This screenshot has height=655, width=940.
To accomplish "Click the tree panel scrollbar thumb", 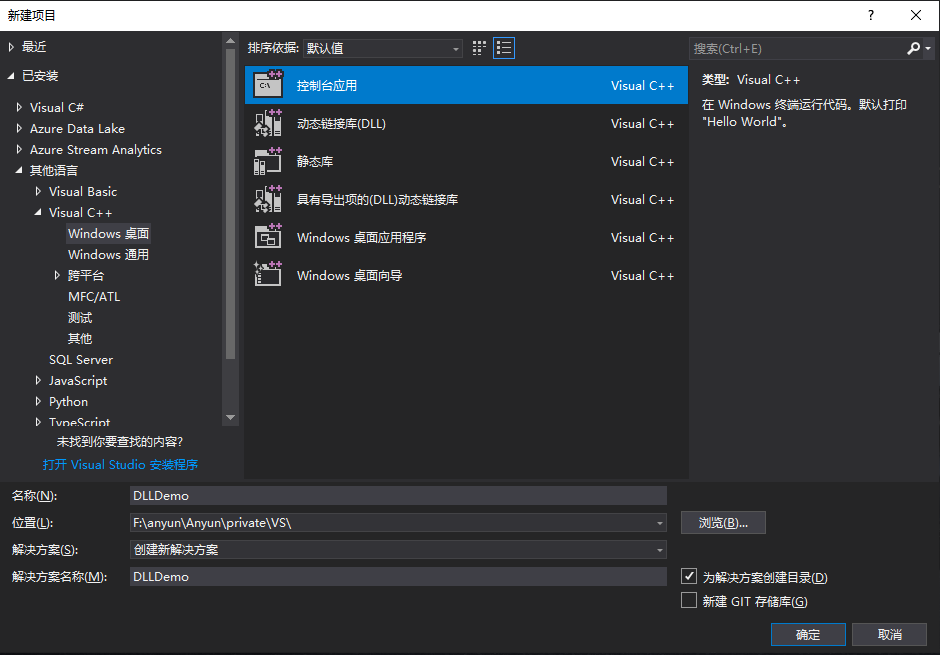I will pos(230,204).
